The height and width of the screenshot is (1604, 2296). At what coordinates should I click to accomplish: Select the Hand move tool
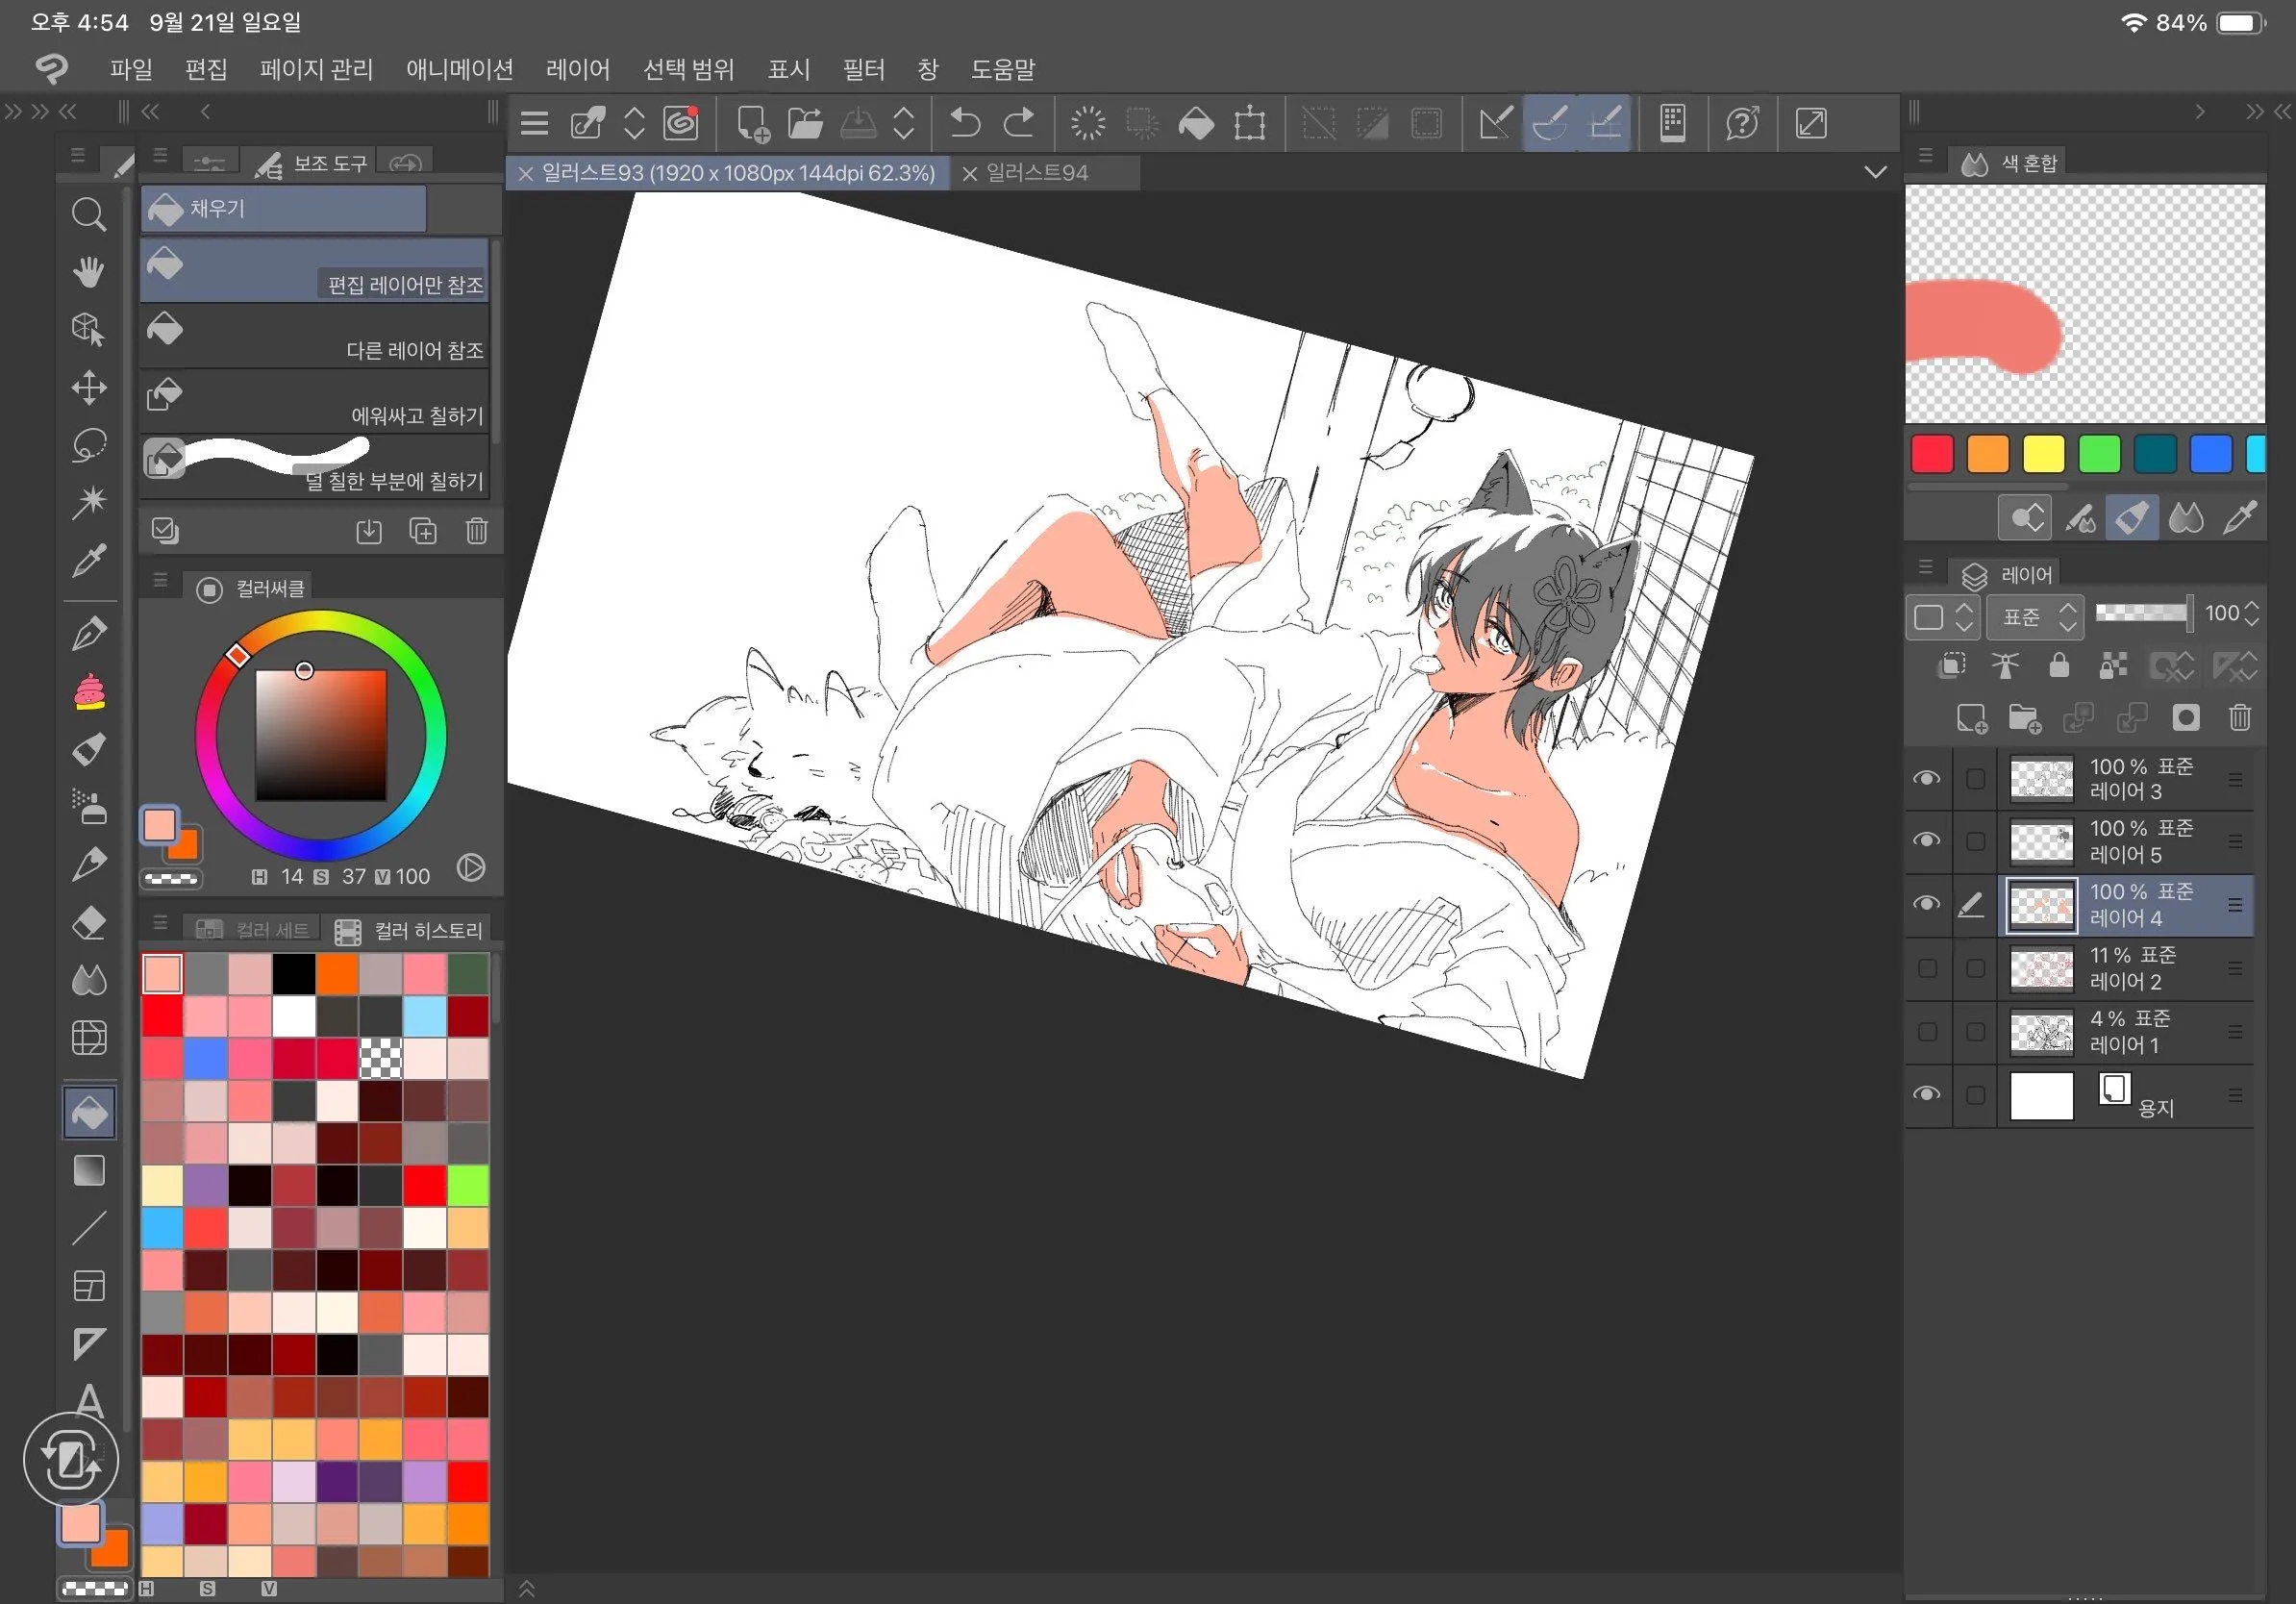pos(88,271)
